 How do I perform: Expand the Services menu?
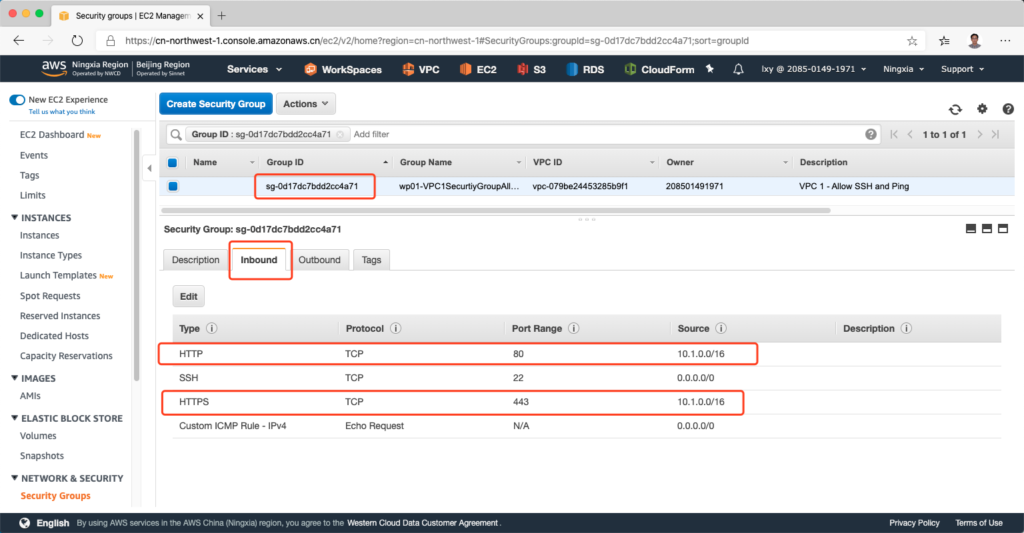coord(254,69)
